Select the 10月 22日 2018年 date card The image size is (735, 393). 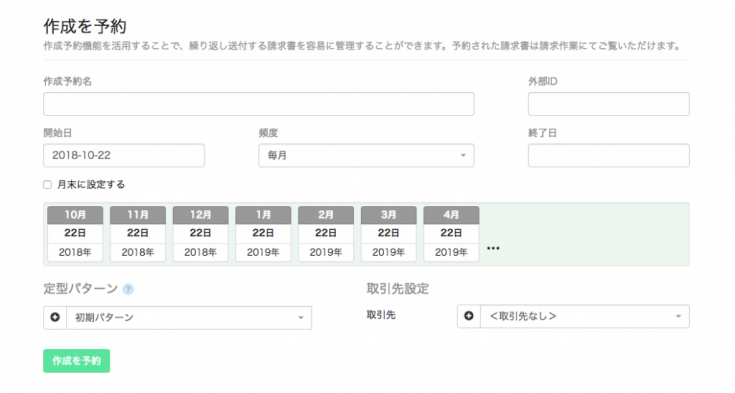(75, 234)
